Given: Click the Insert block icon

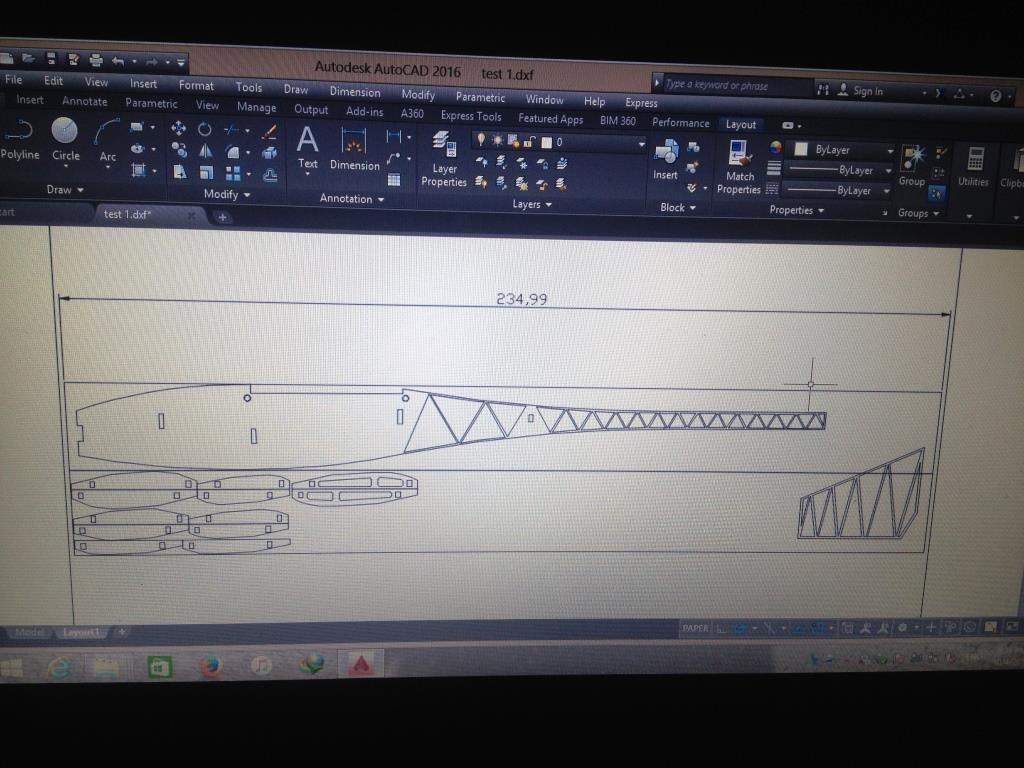Looking at the screenshot, I should [665, 159].
